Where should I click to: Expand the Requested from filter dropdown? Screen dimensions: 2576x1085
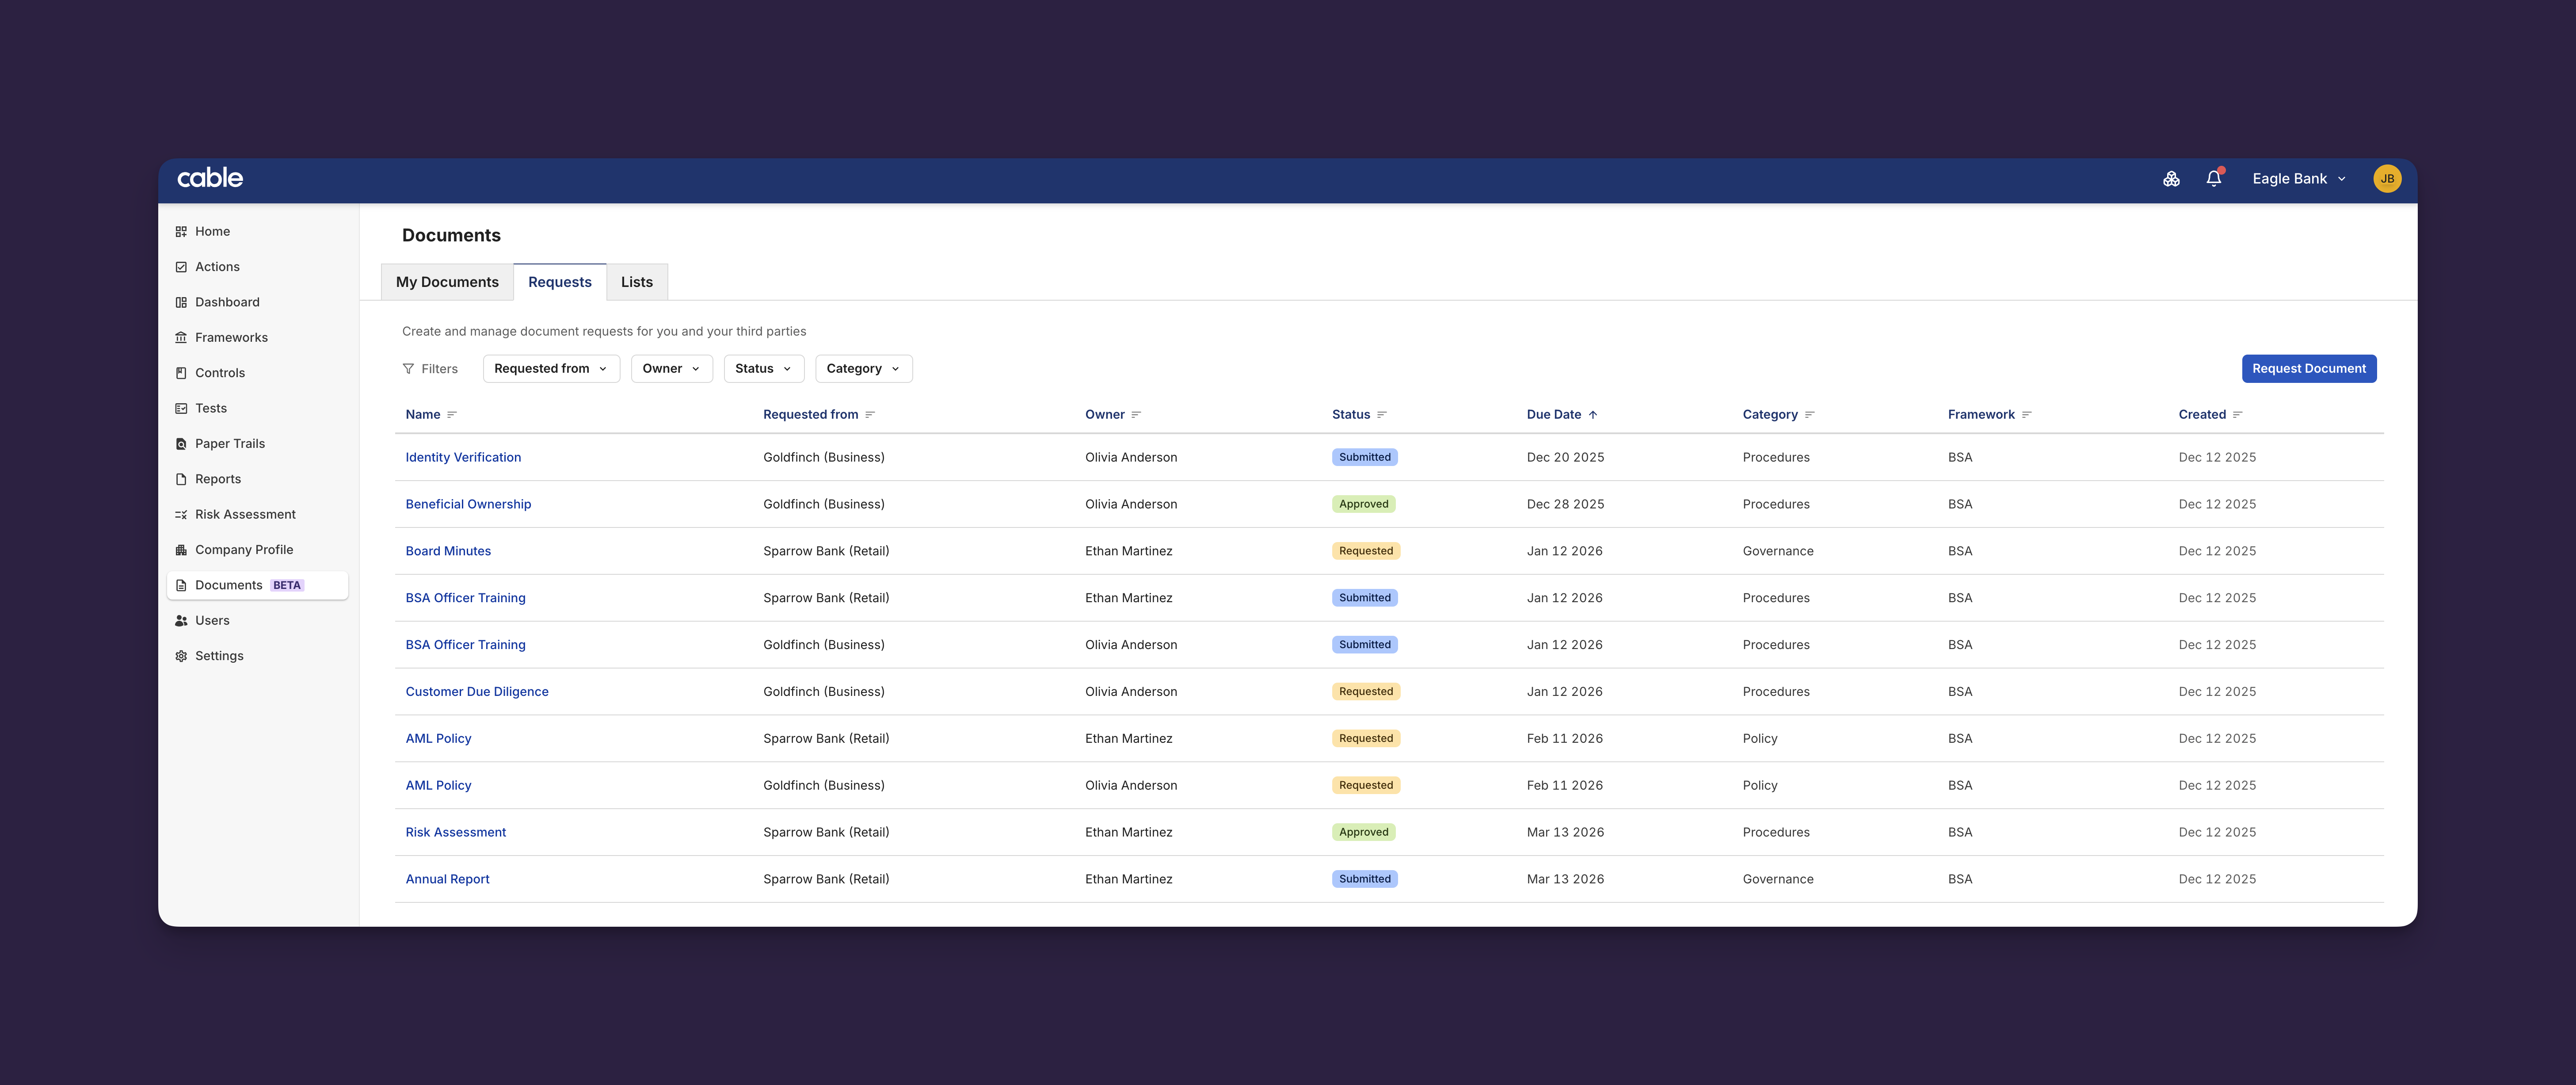click(551, 369)
